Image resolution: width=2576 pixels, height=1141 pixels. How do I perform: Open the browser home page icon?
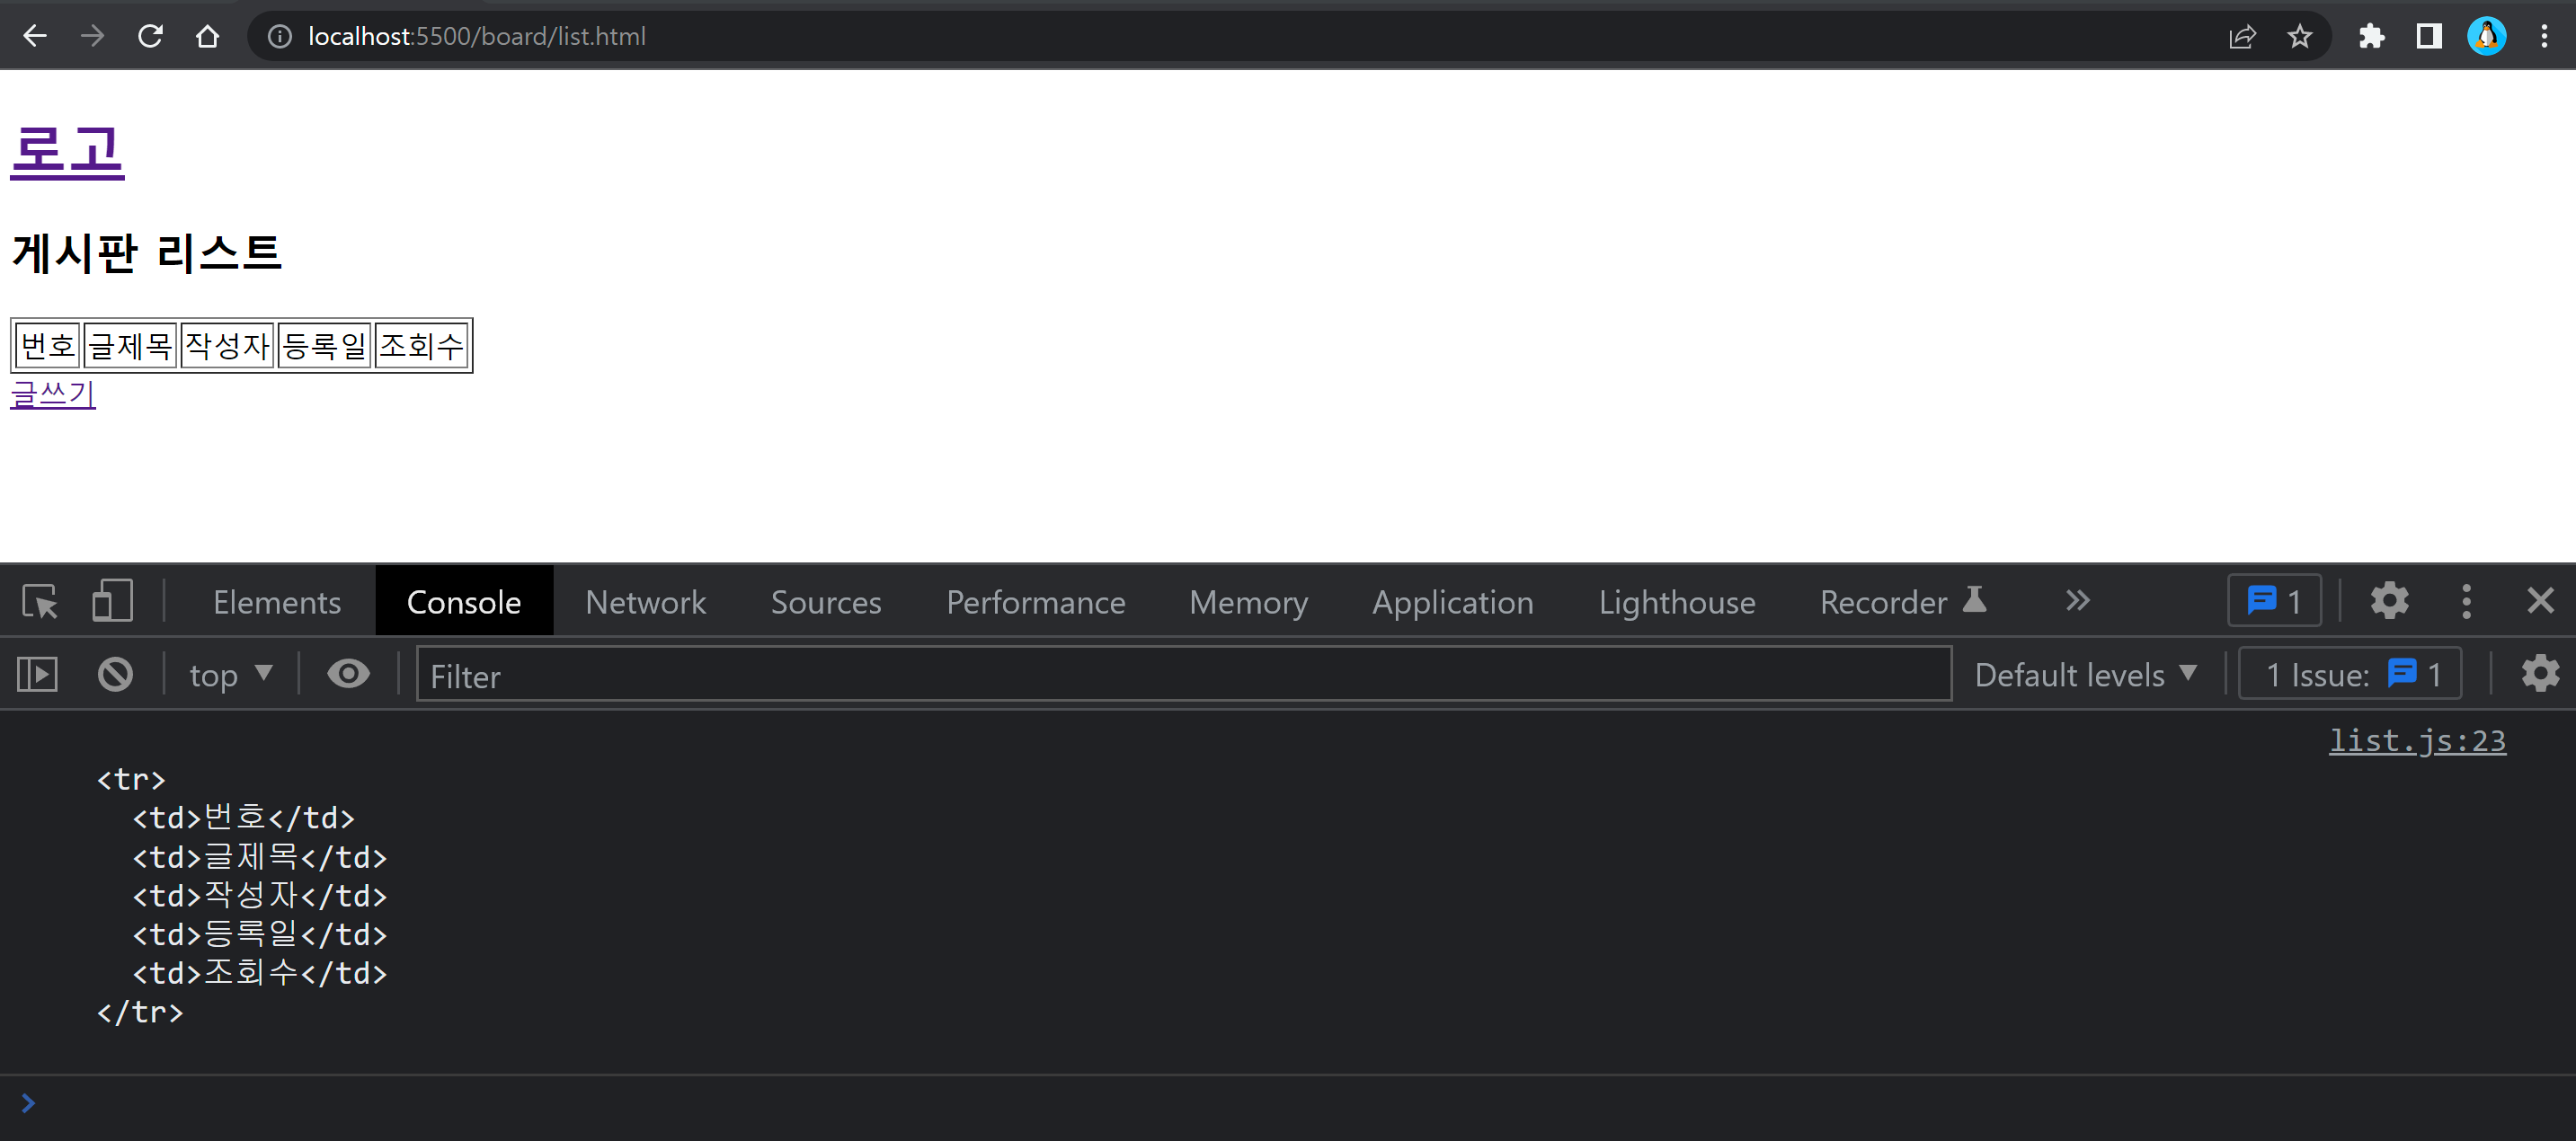[x=207, y=36]
